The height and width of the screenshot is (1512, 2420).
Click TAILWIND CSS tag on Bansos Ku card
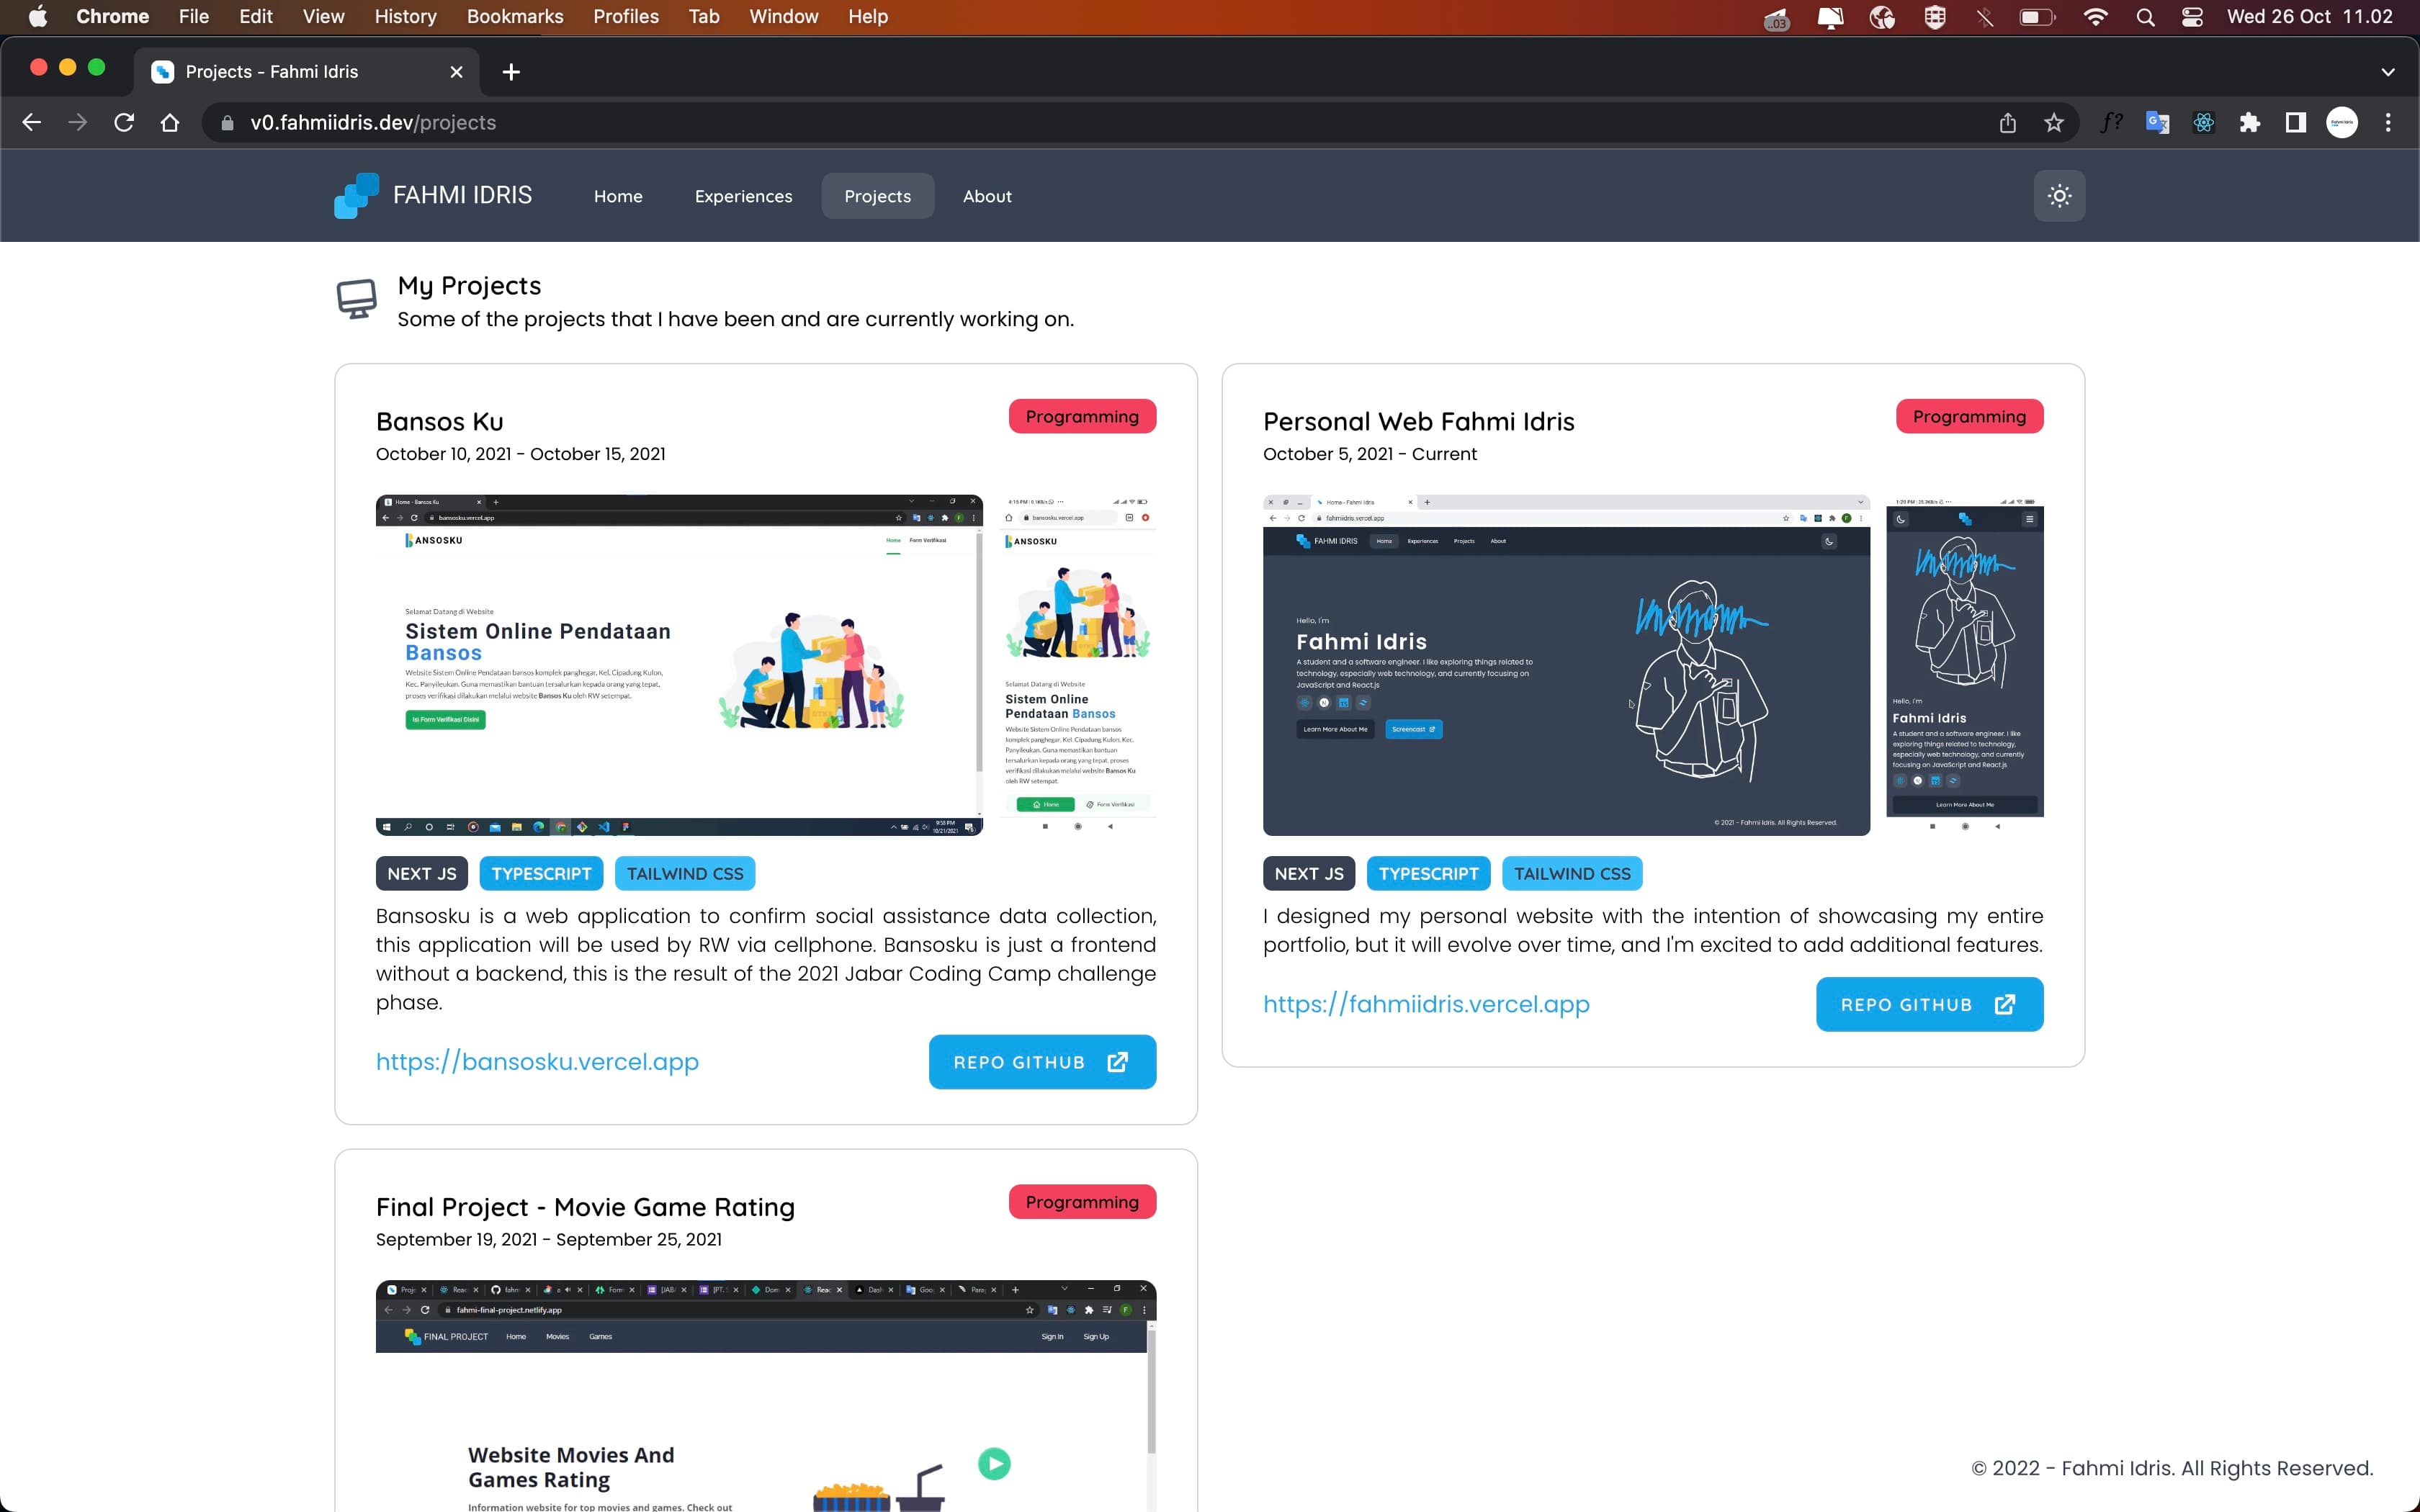pos(685,873)
